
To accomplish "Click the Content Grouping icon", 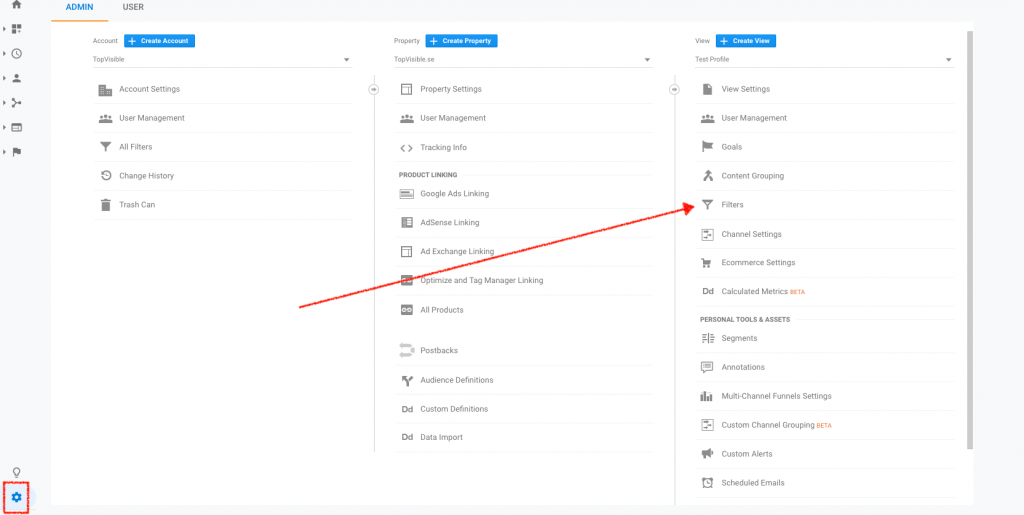I will pyautogui.click(x=707, y=176).
